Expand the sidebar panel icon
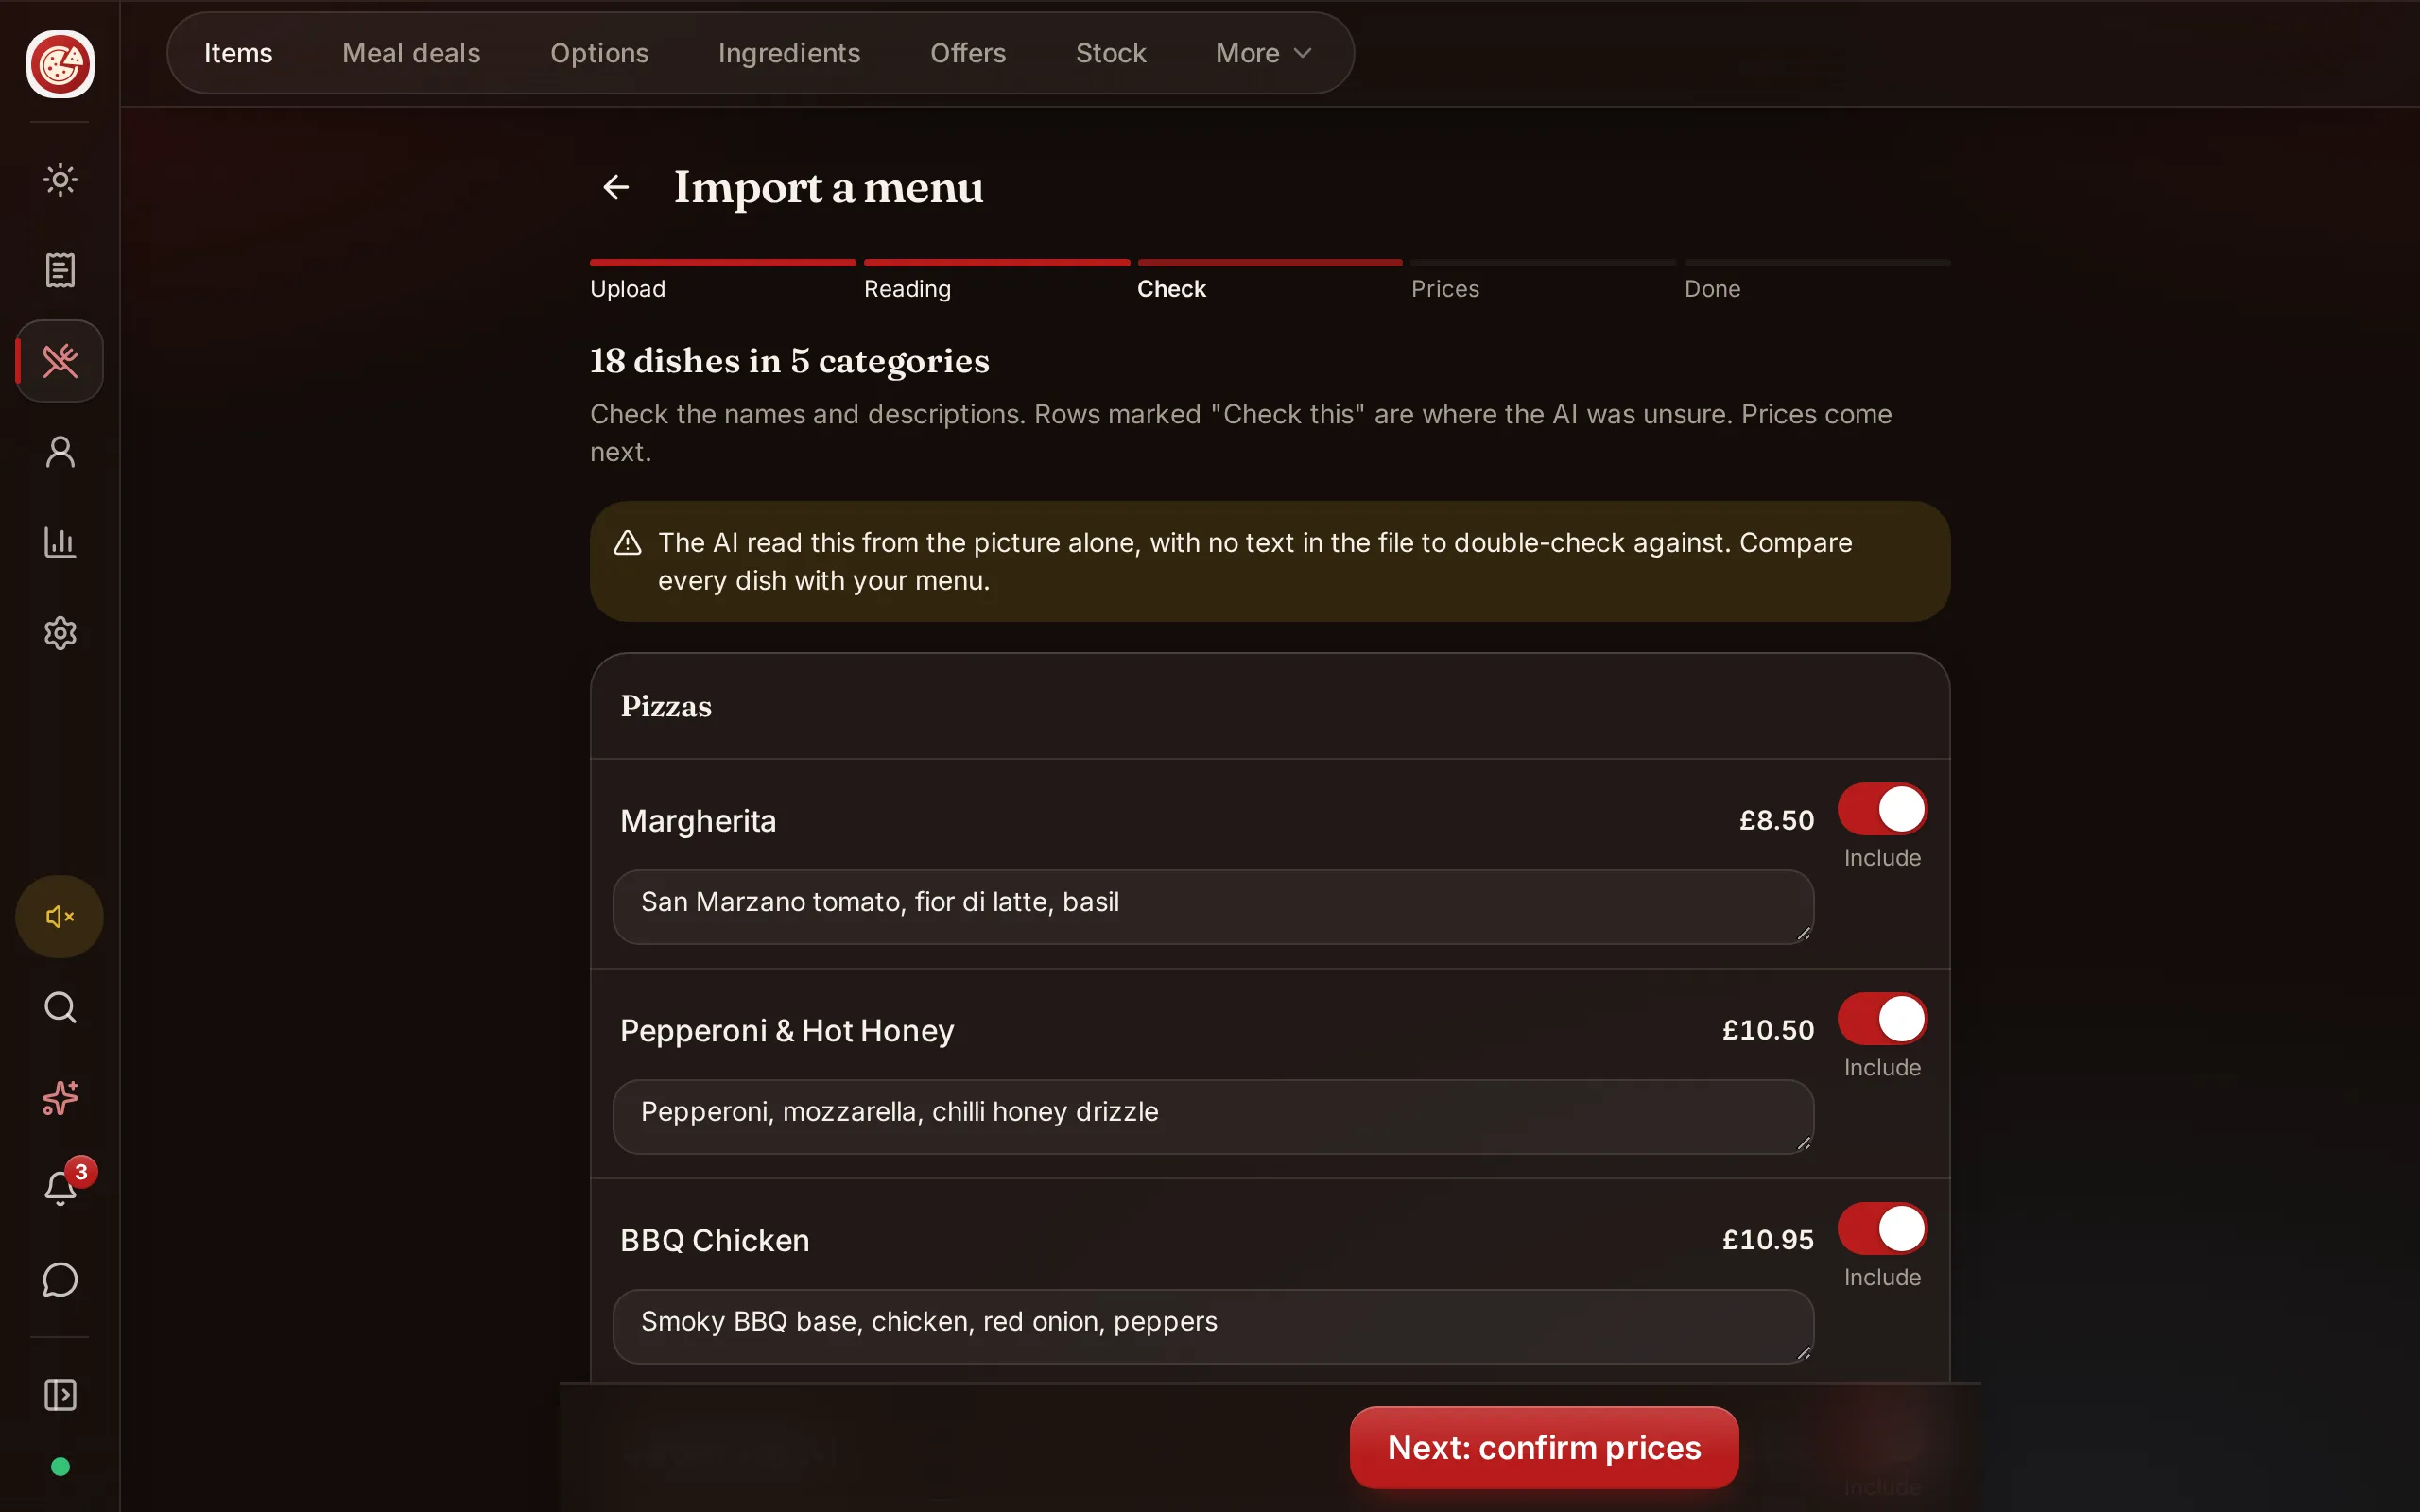 60,1395
